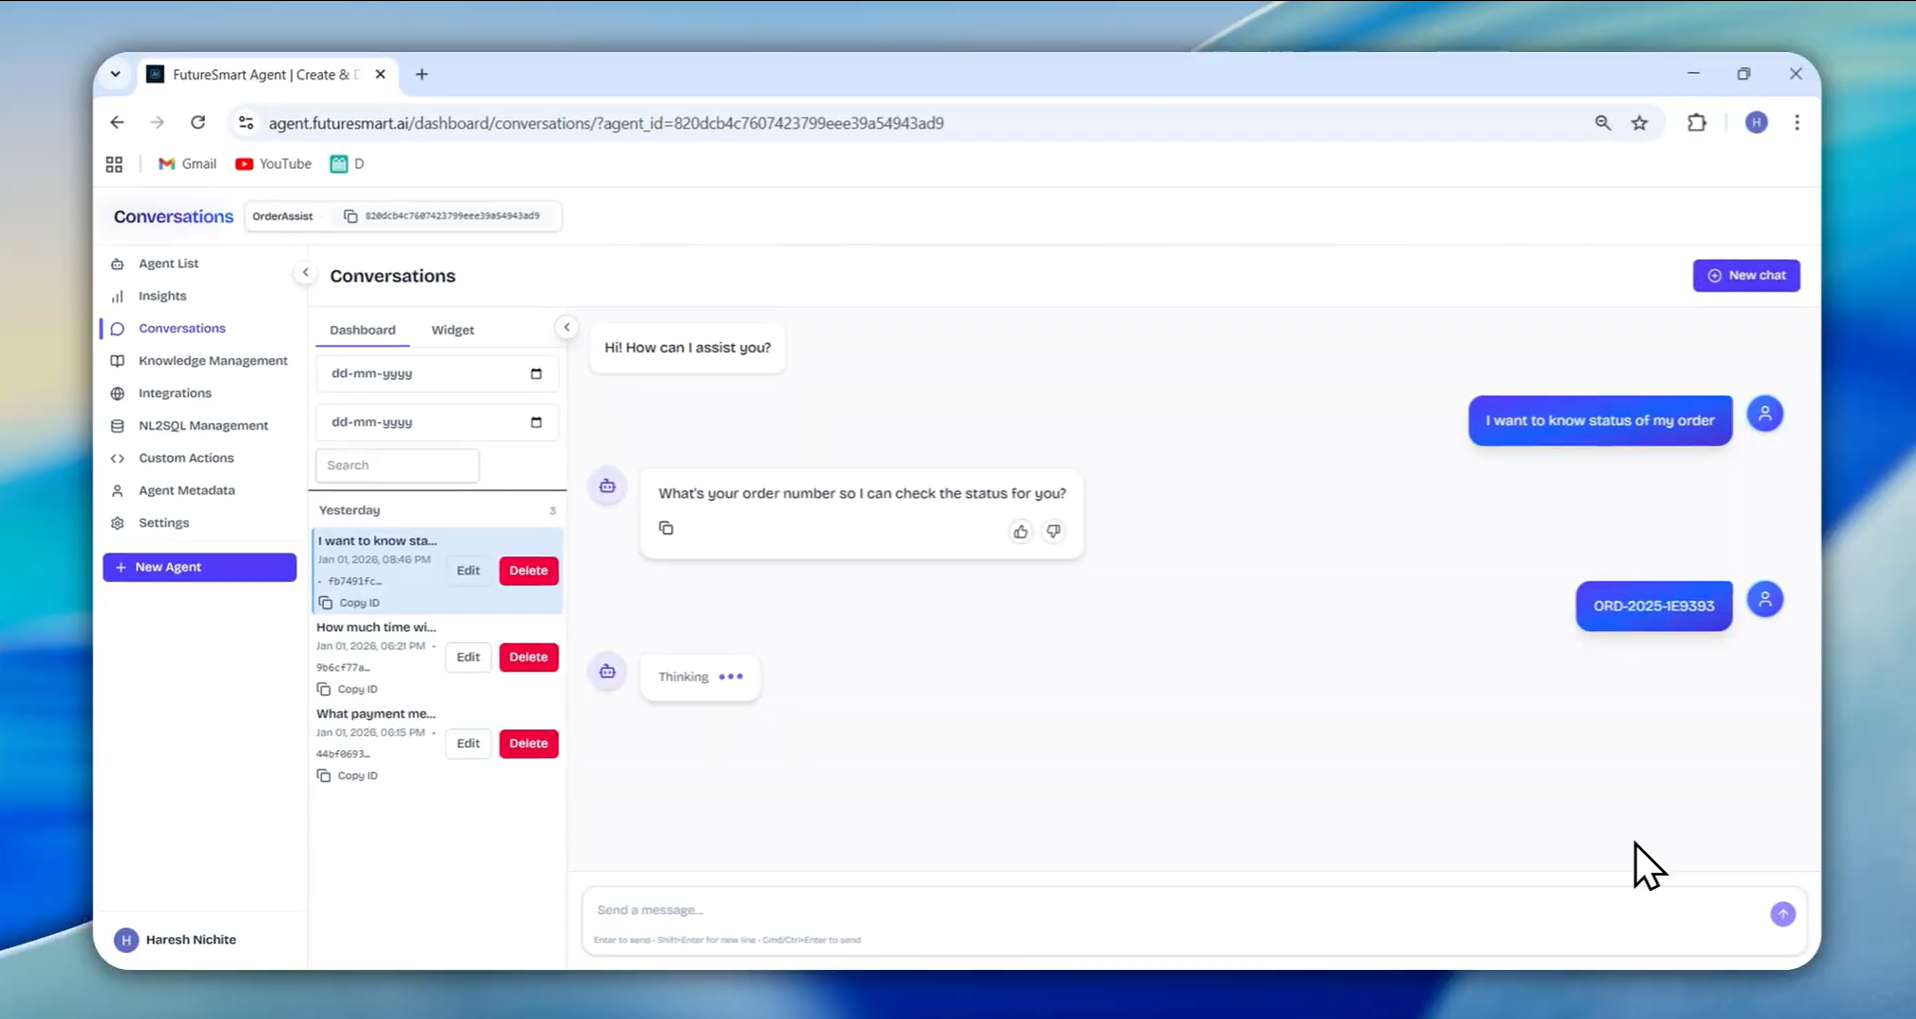Open first date field calendar picker
This screenshot has width=1916, height=1019.
[536, 373]
